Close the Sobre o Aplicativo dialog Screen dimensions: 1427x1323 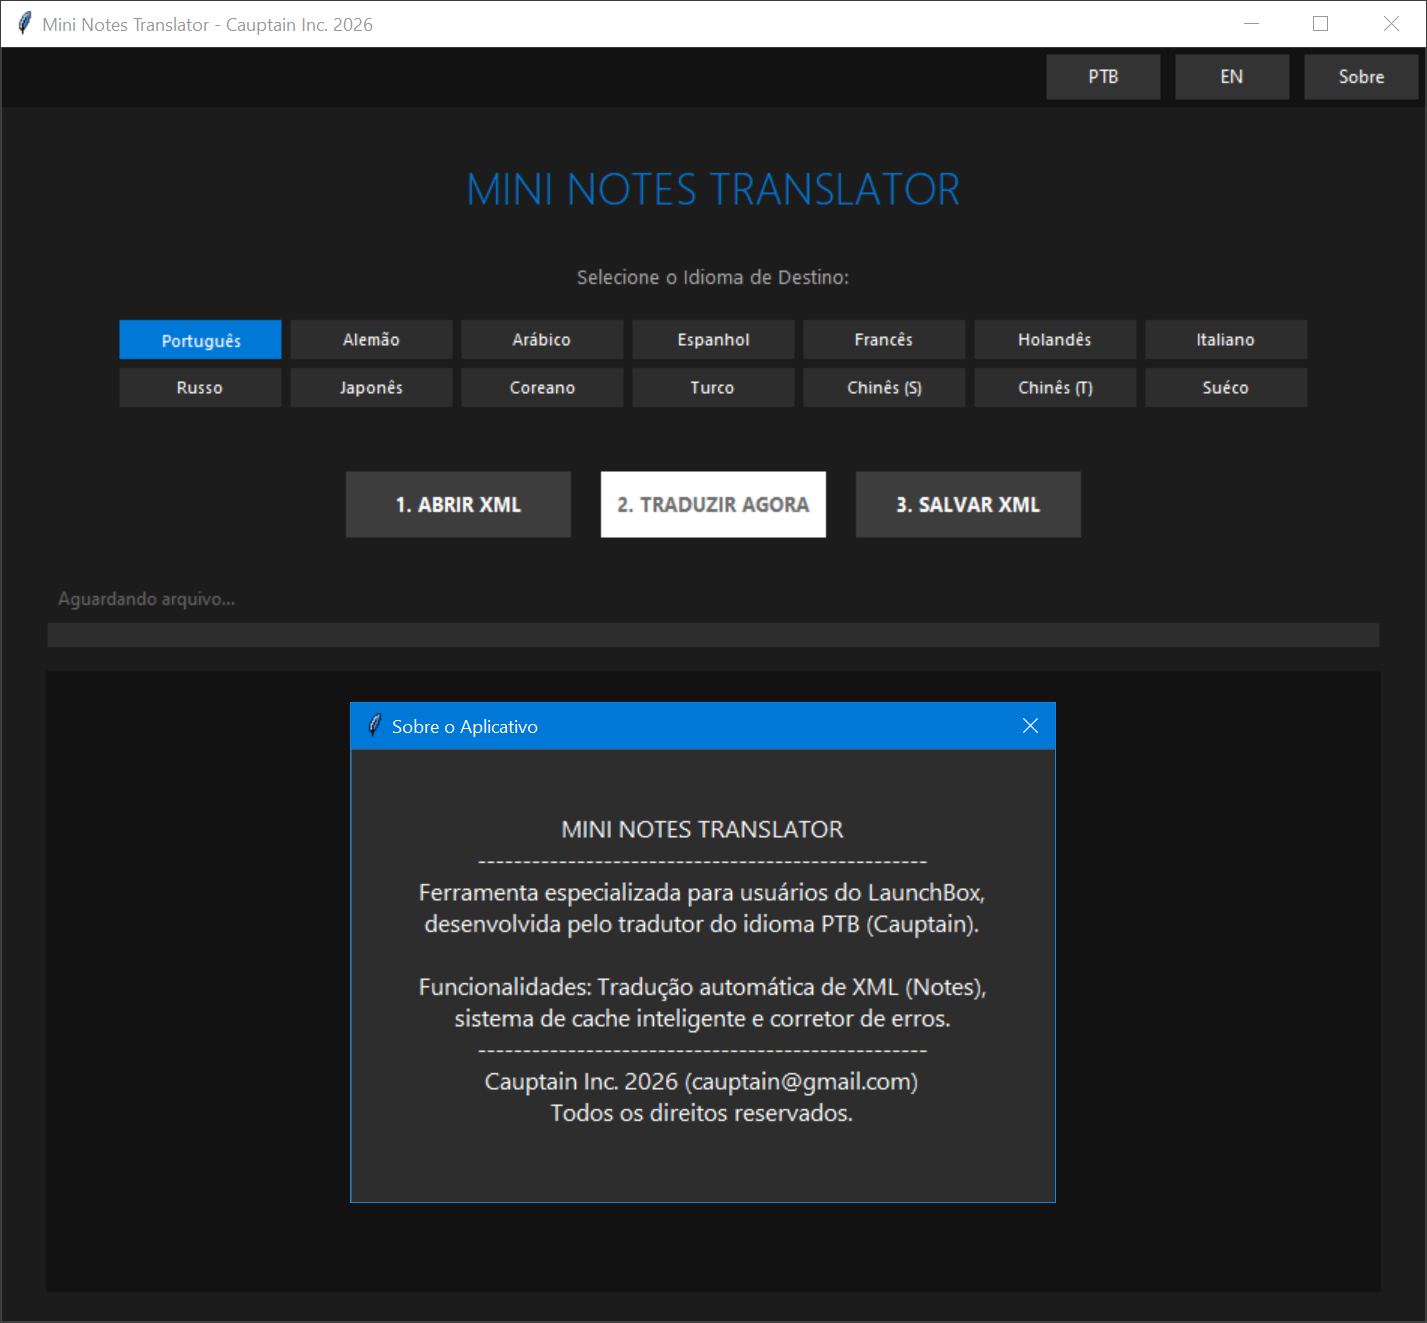[x=1030, y=726]
